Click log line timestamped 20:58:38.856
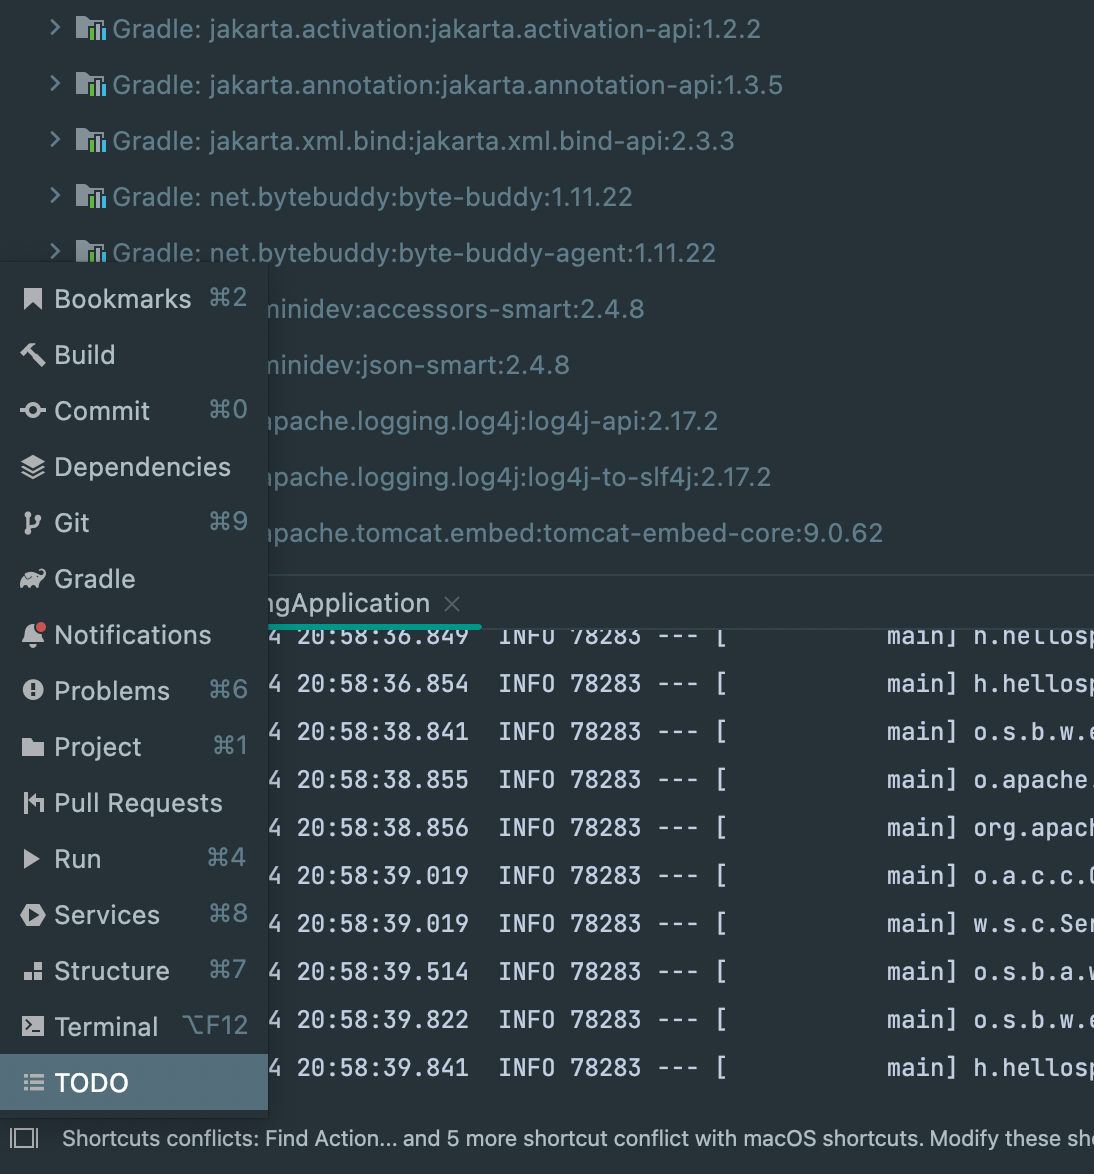The height and width of the screenshot is (1174, 1094). click(681, 827)
